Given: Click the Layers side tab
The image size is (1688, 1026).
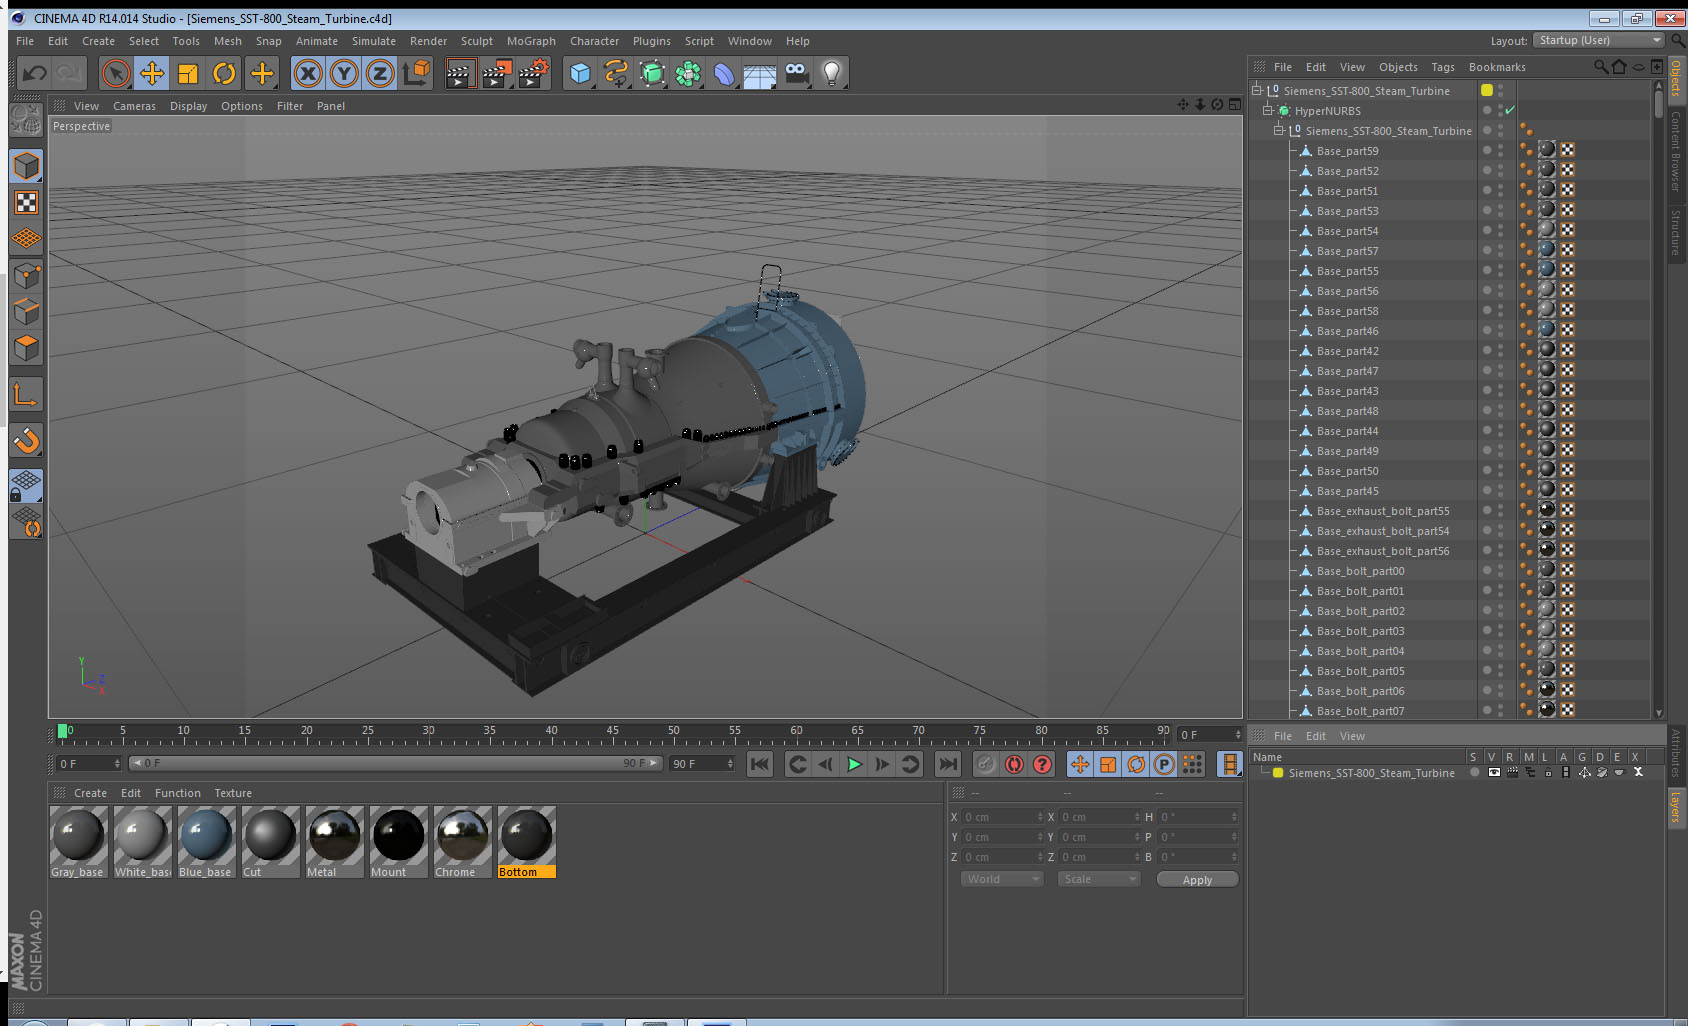Looking at the screenshot, I should pos(1676,807).
